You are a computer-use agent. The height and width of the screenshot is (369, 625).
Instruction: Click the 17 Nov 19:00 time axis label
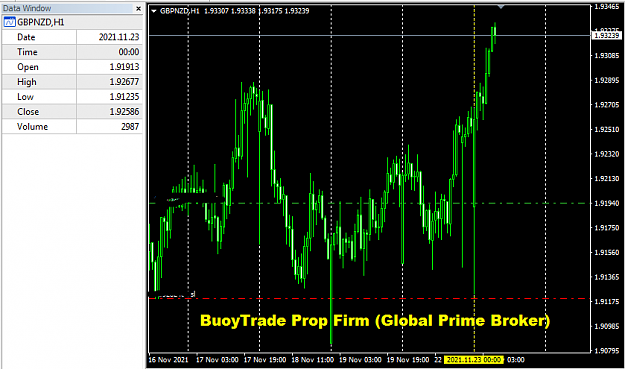[265, 360]
